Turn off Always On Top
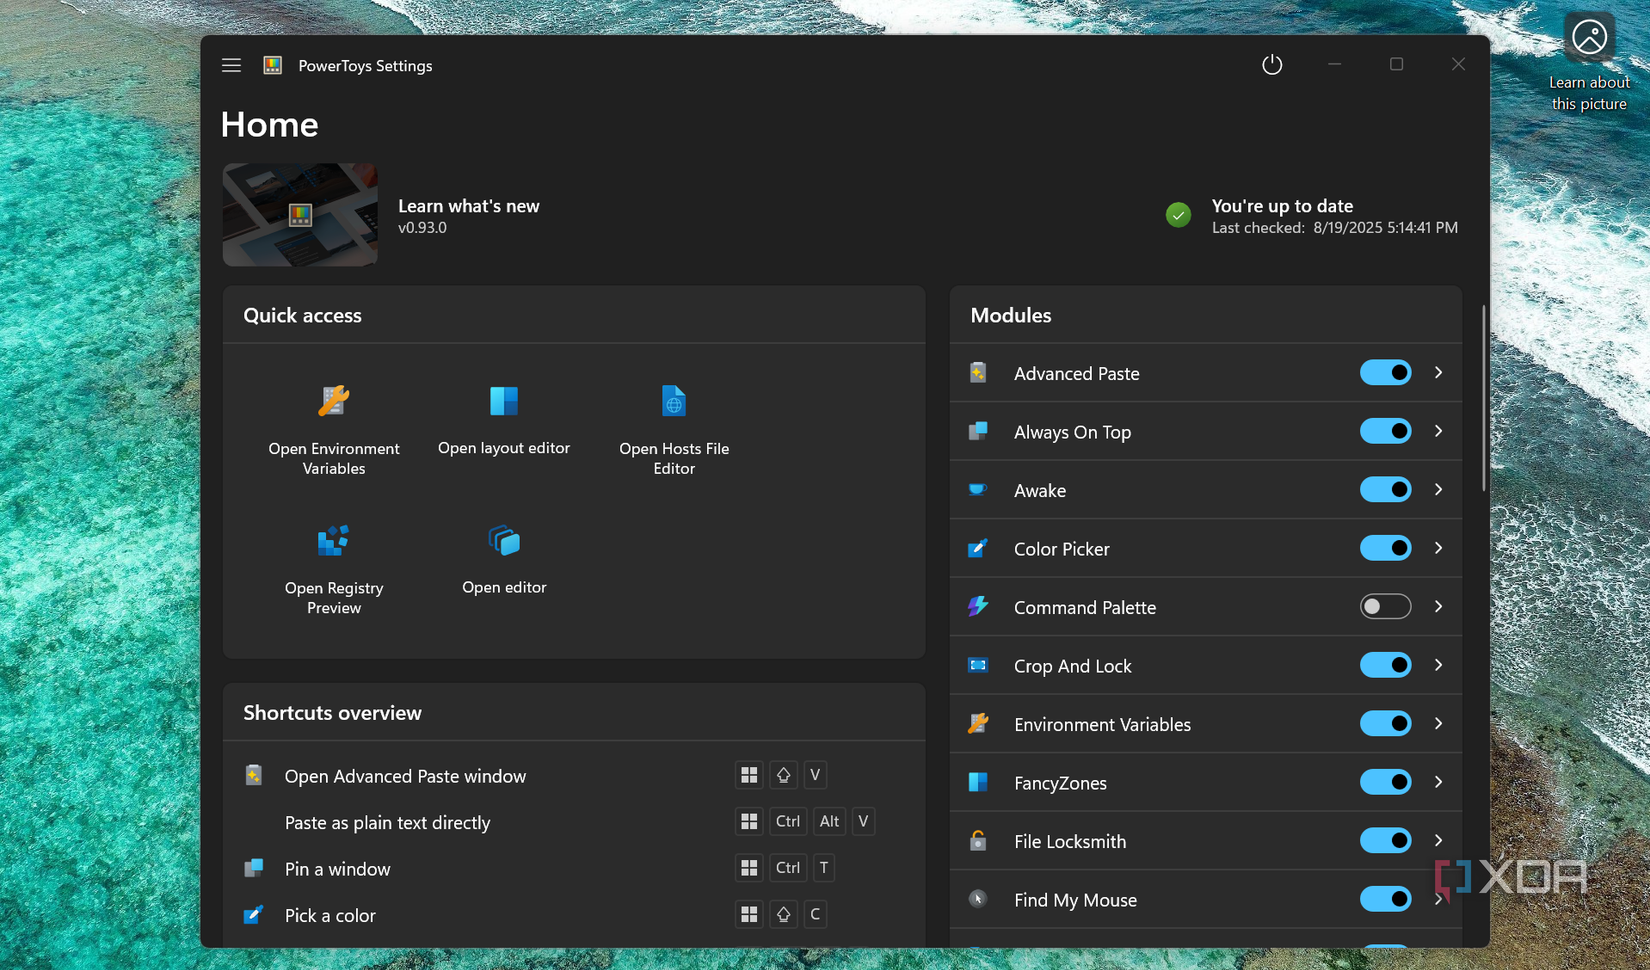The height and width of the screenshot is (970, 1650). coord(1385,431)
